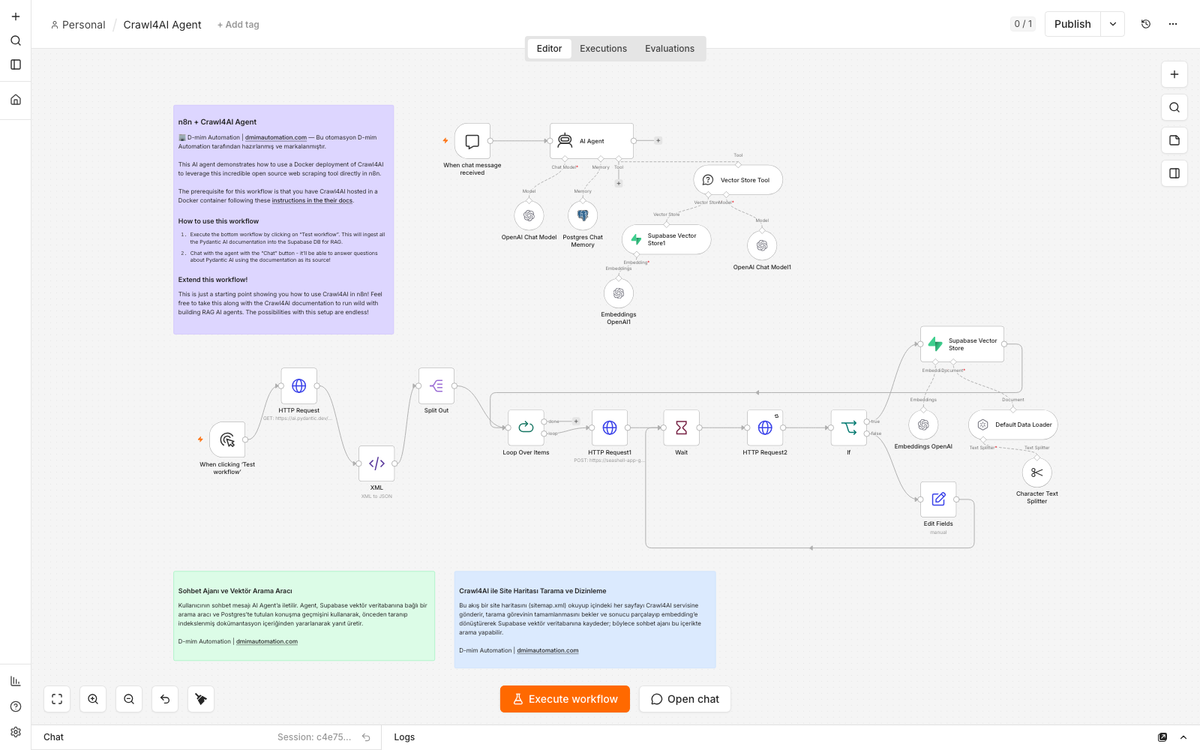
Task: Go to the home overview icon
Action: [15, 100]
